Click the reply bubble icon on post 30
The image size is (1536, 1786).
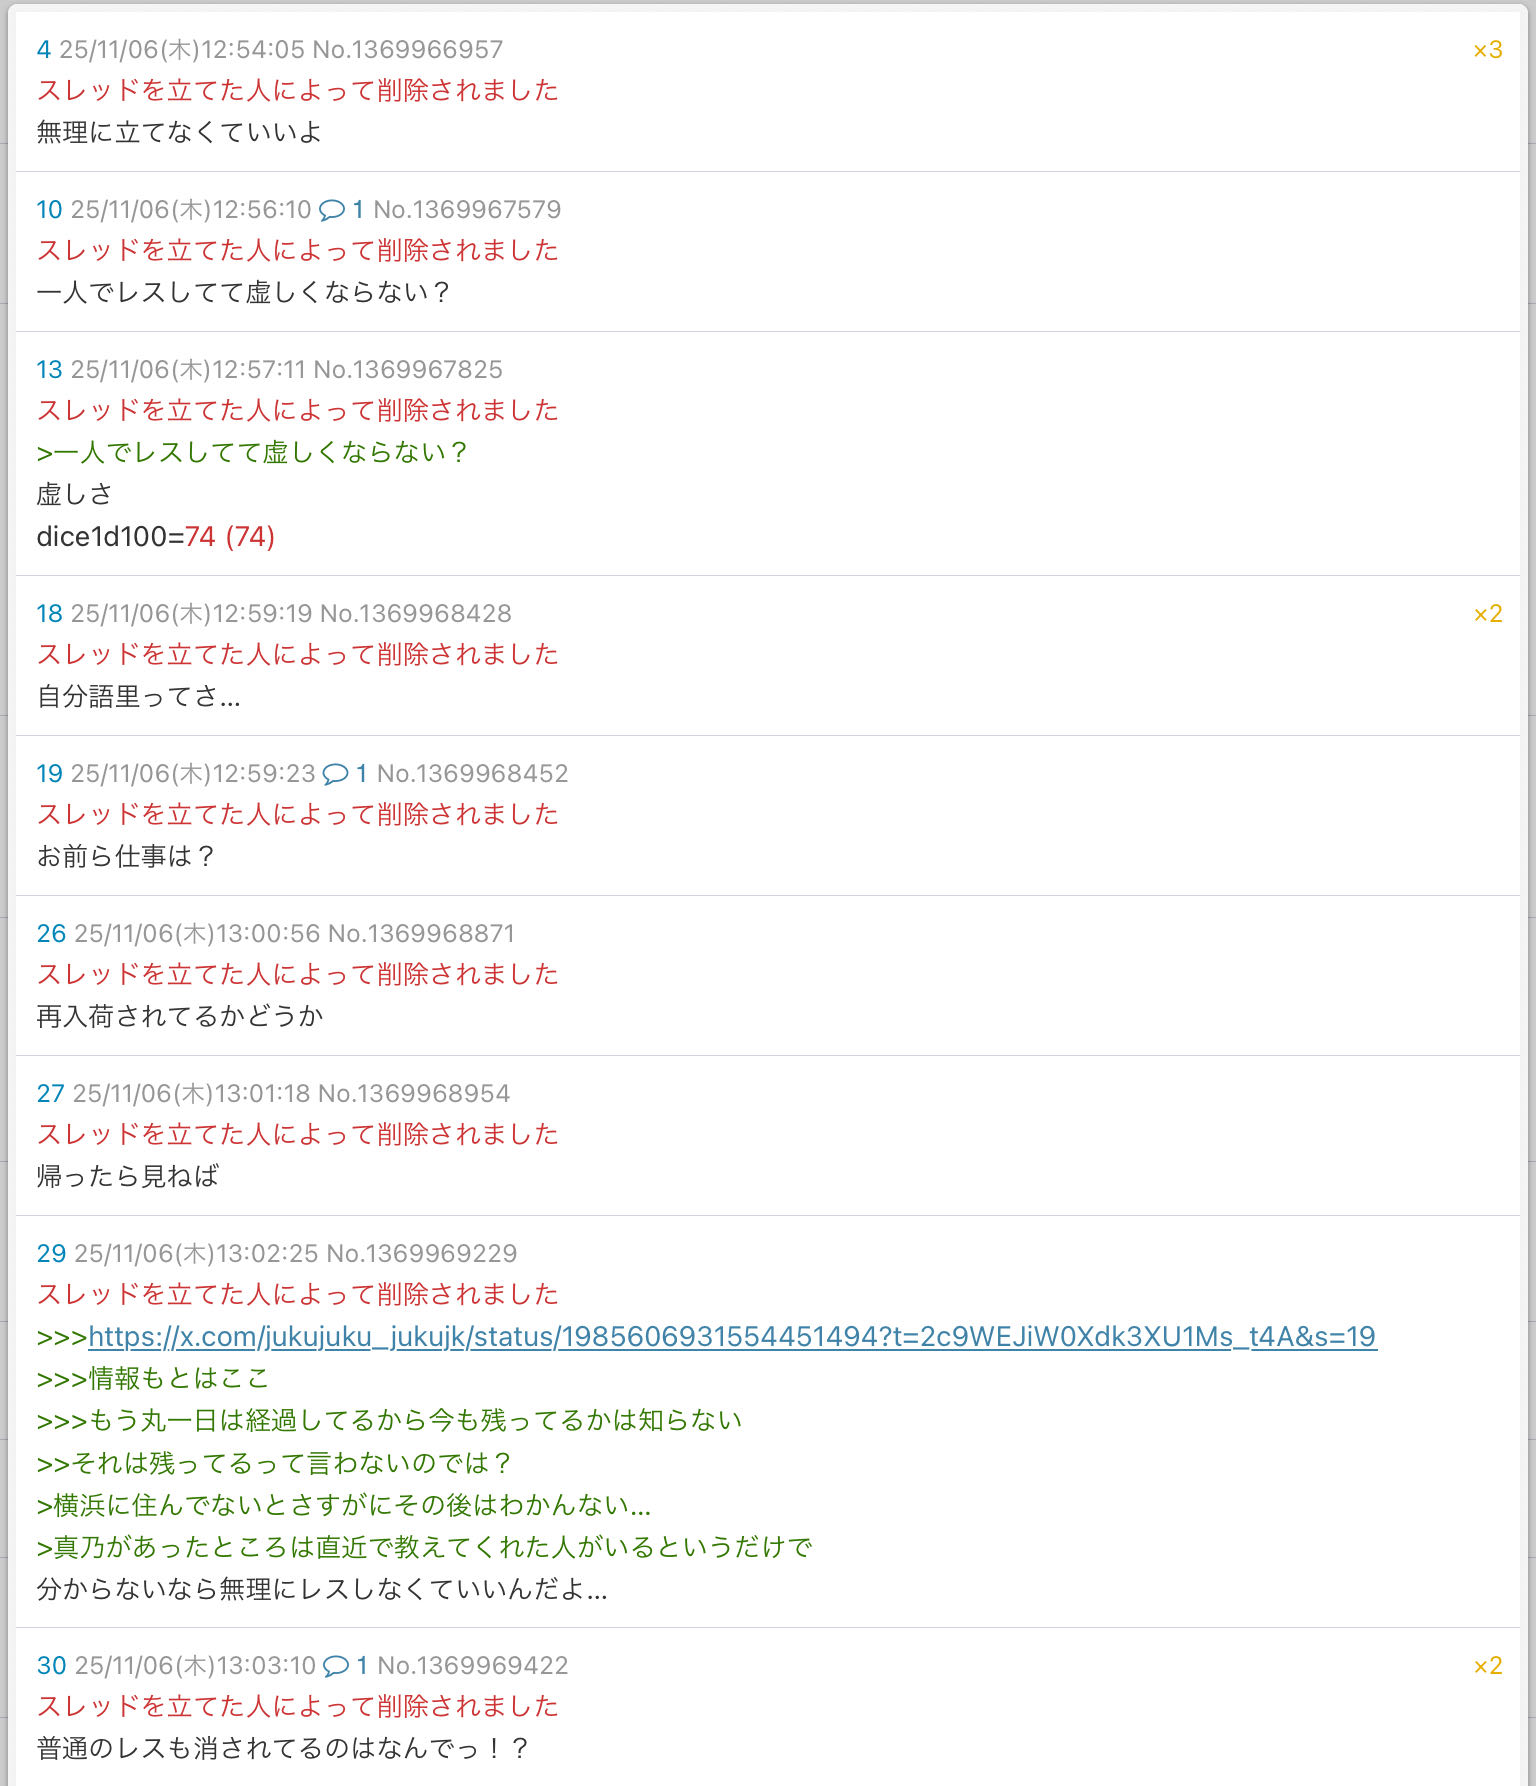[336, 1666]
